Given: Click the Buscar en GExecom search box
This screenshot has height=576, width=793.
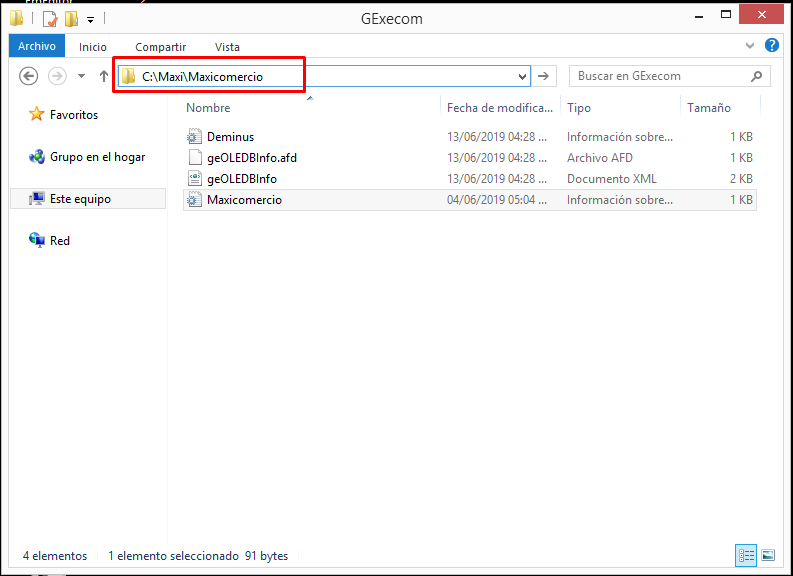Looking at the screenshot, I should tap(670, 76).
